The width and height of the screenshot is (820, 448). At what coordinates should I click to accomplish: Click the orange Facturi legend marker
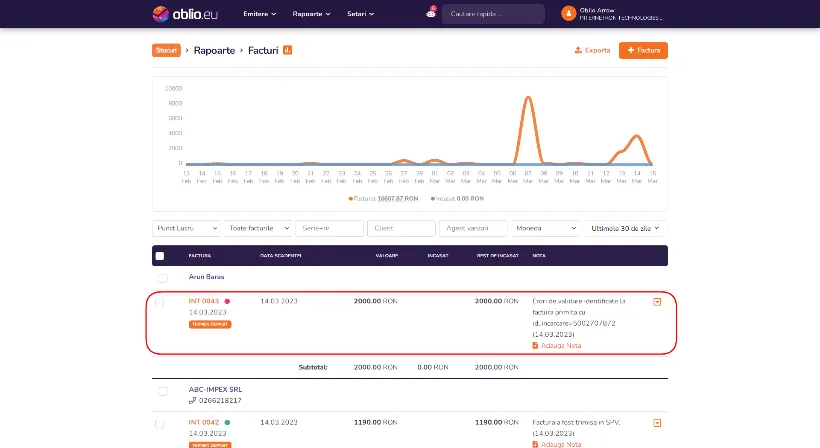coord(351,198)
